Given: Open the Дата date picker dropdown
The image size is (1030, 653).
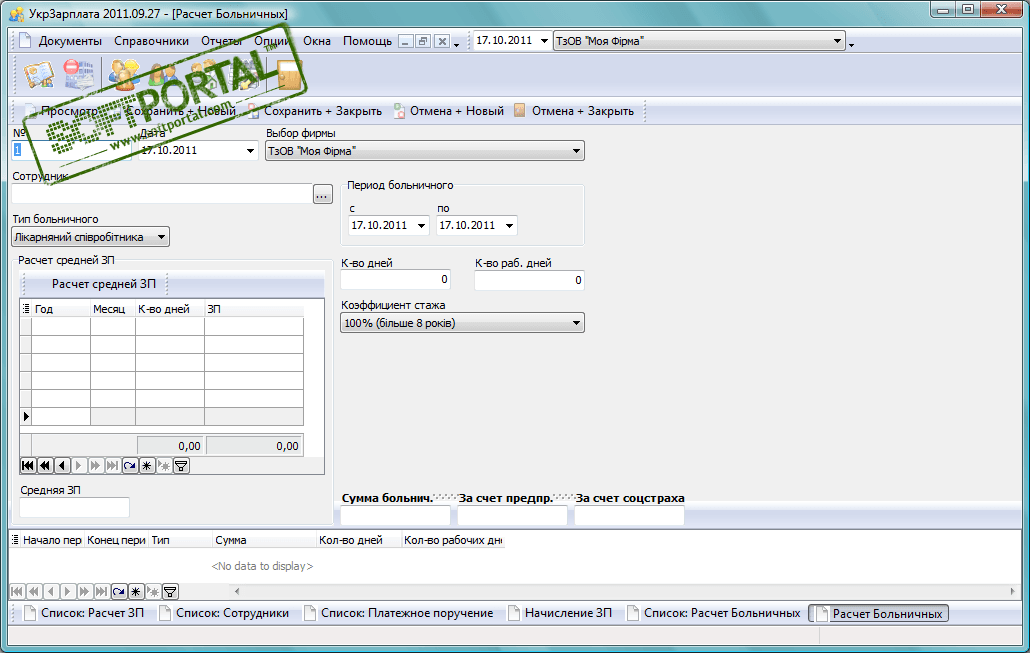Looking at the screenshot, I should 250,150.
